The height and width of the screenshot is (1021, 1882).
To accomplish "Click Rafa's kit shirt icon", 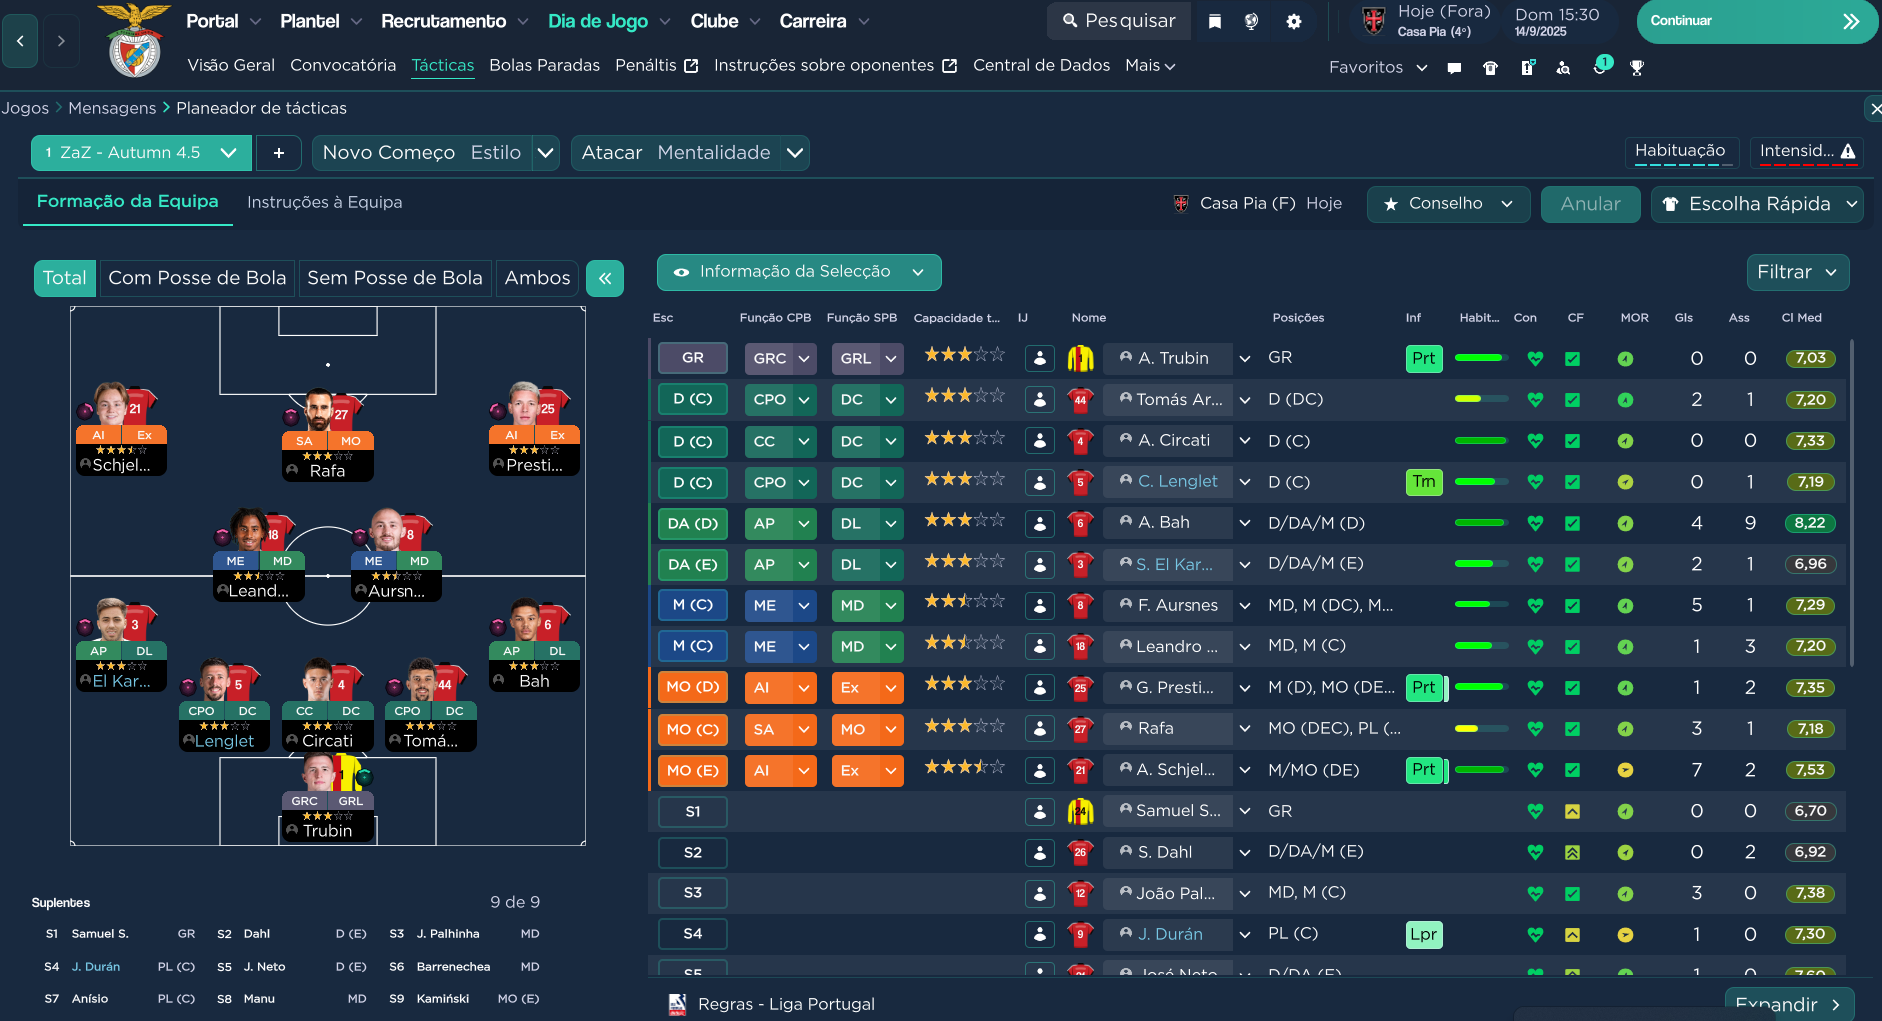I will pos(1080,729).
